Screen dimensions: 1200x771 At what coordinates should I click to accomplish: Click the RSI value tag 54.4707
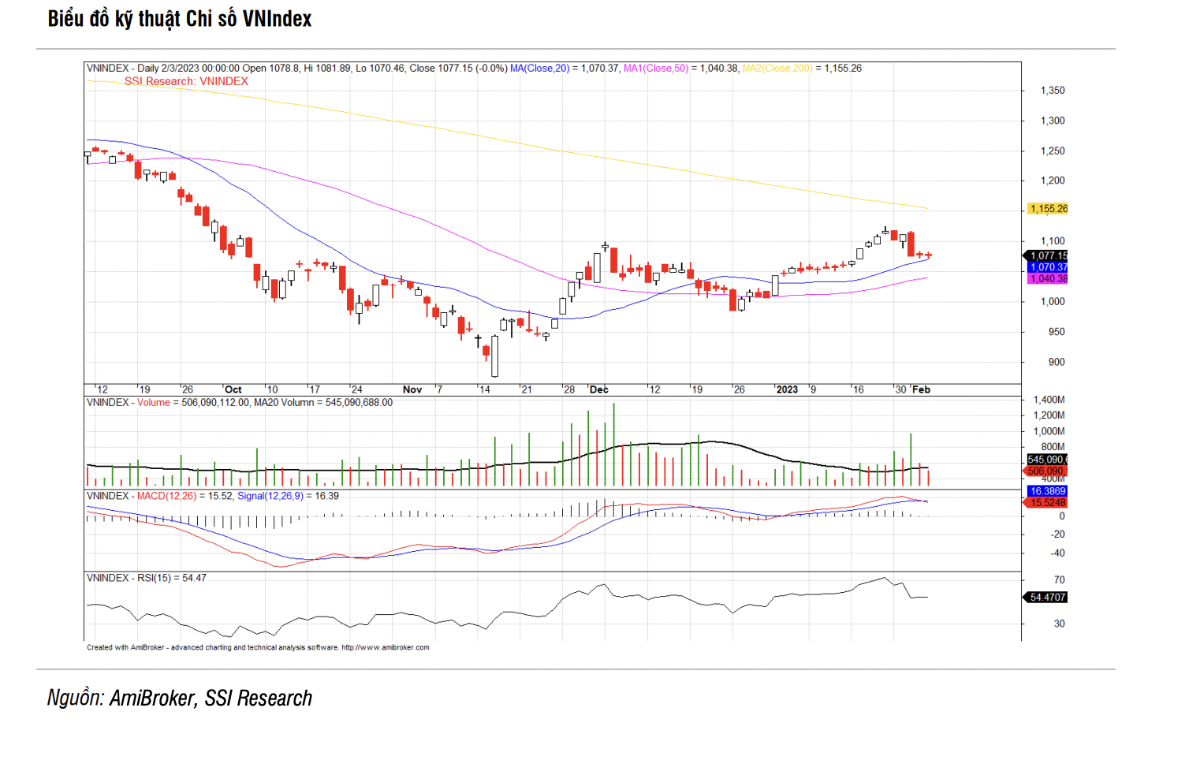point(1048,597)
